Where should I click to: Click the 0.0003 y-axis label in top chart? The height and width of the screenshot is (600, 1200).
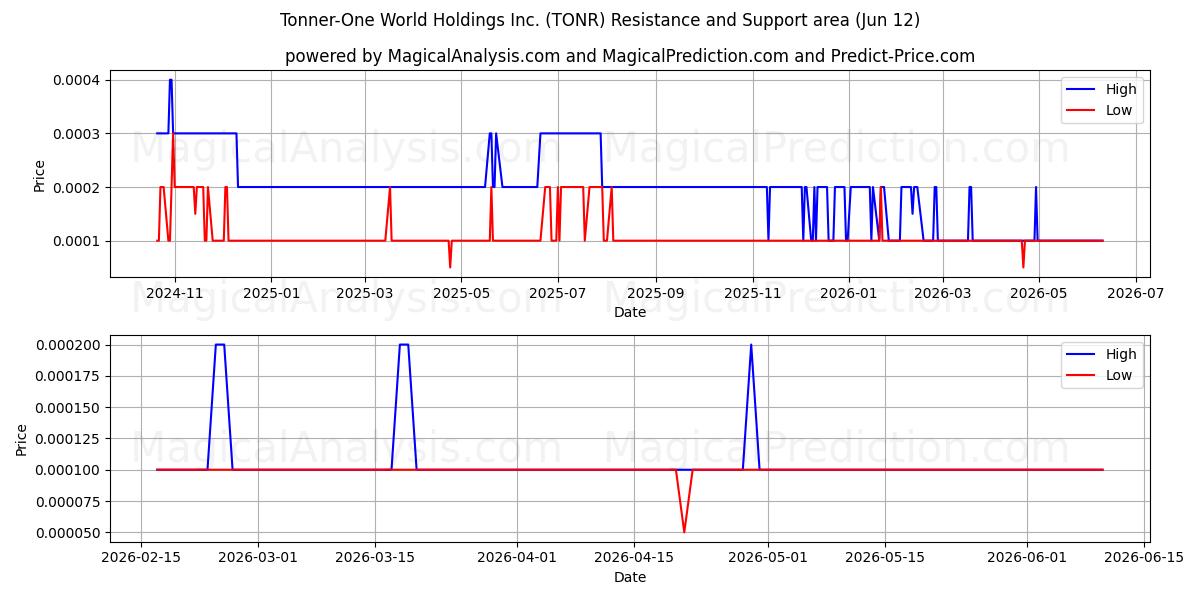pyautogui.click(x=75, y=134)
